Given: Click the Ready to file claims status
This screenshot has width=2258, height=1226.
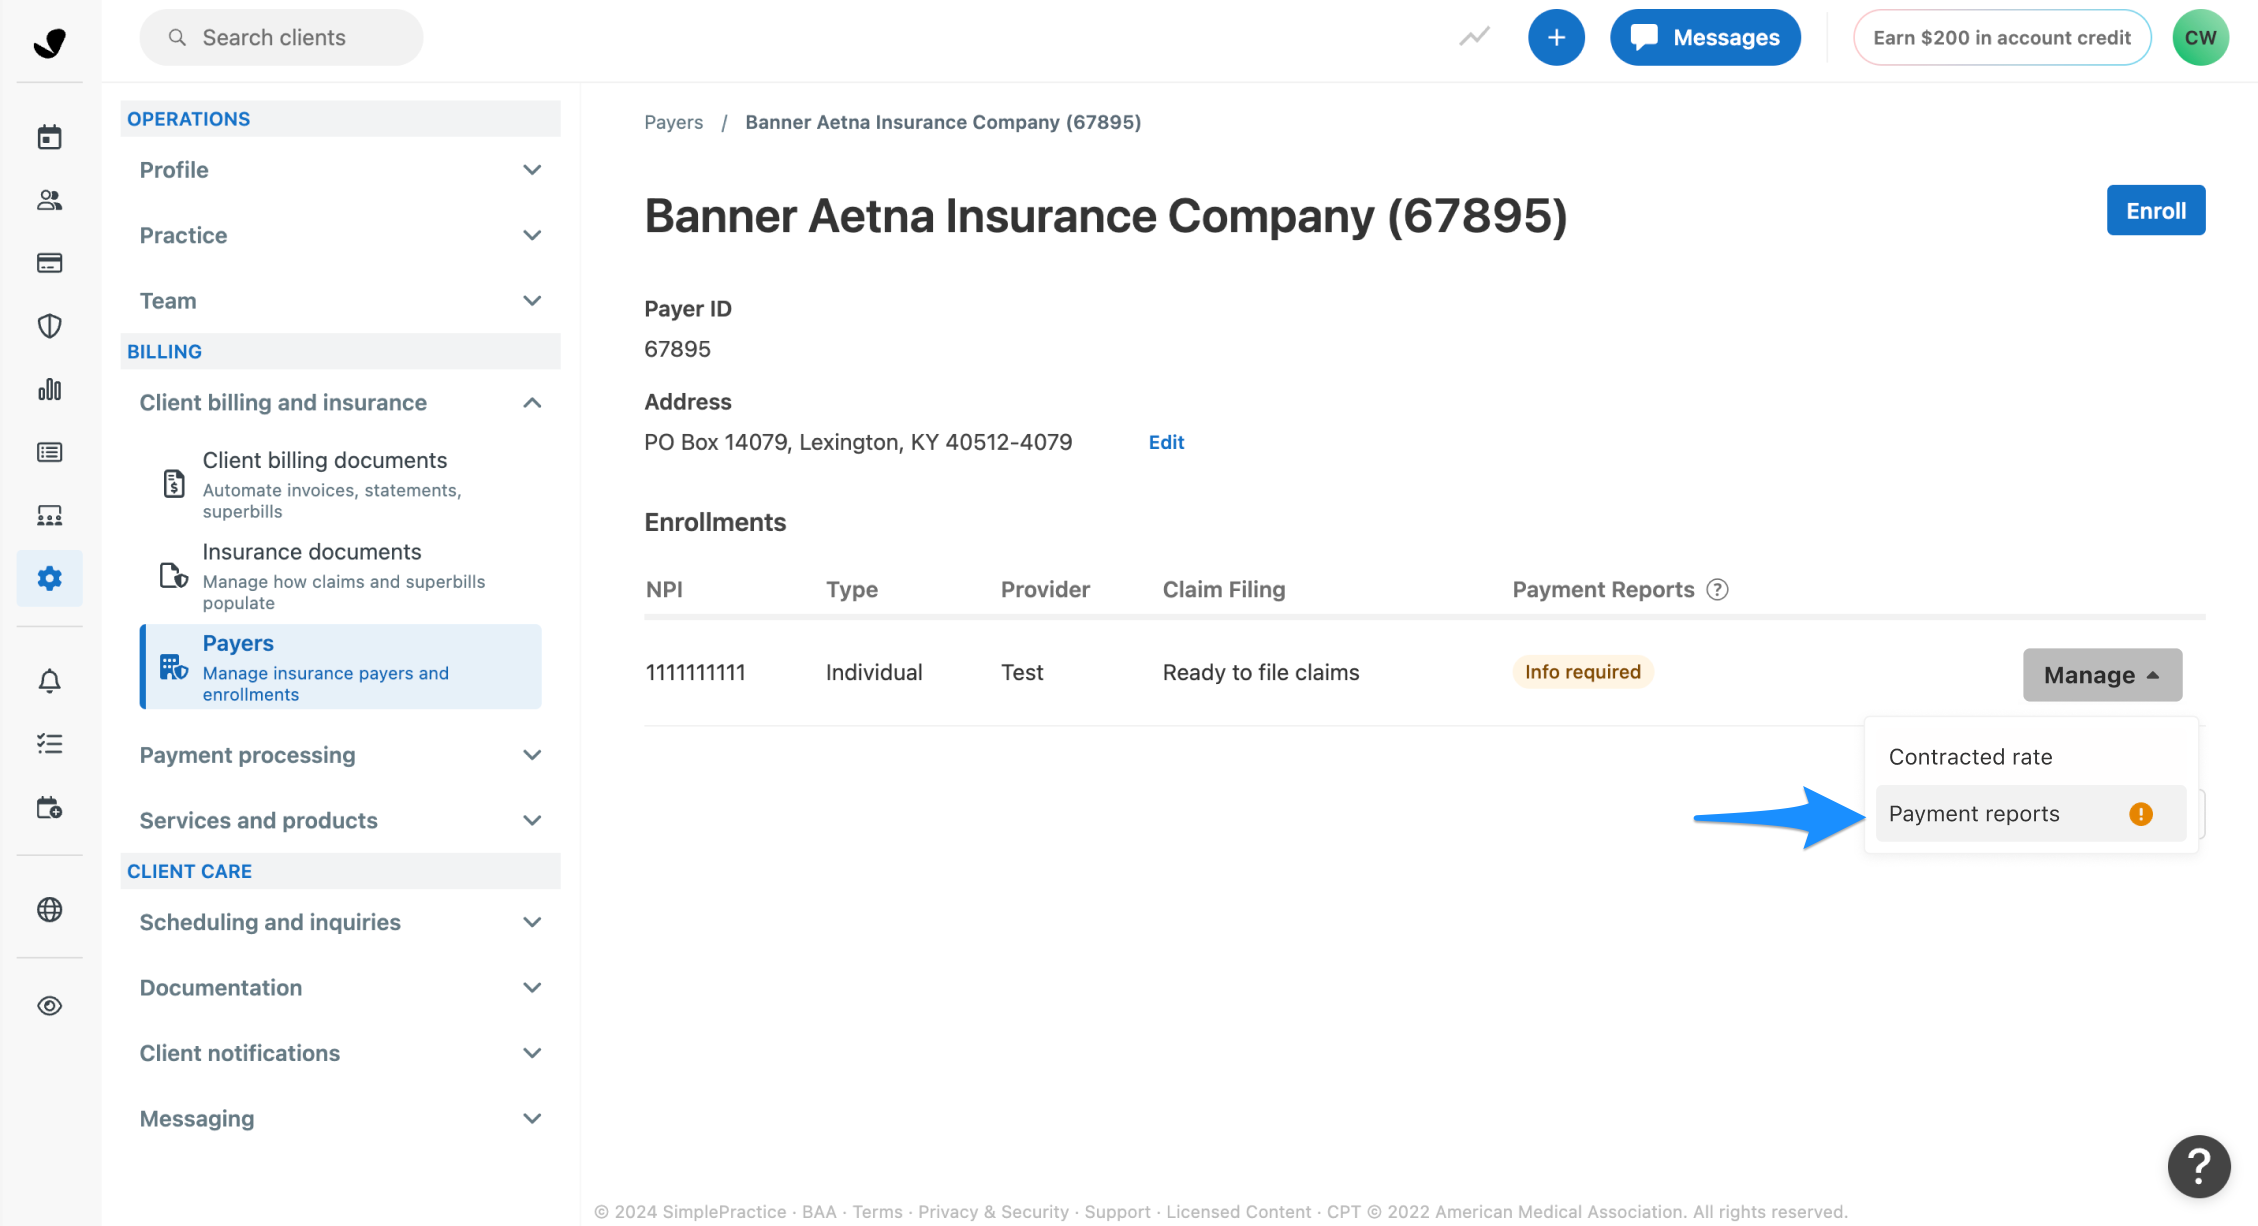Looking at the screenshot, I should (1260, 672).
